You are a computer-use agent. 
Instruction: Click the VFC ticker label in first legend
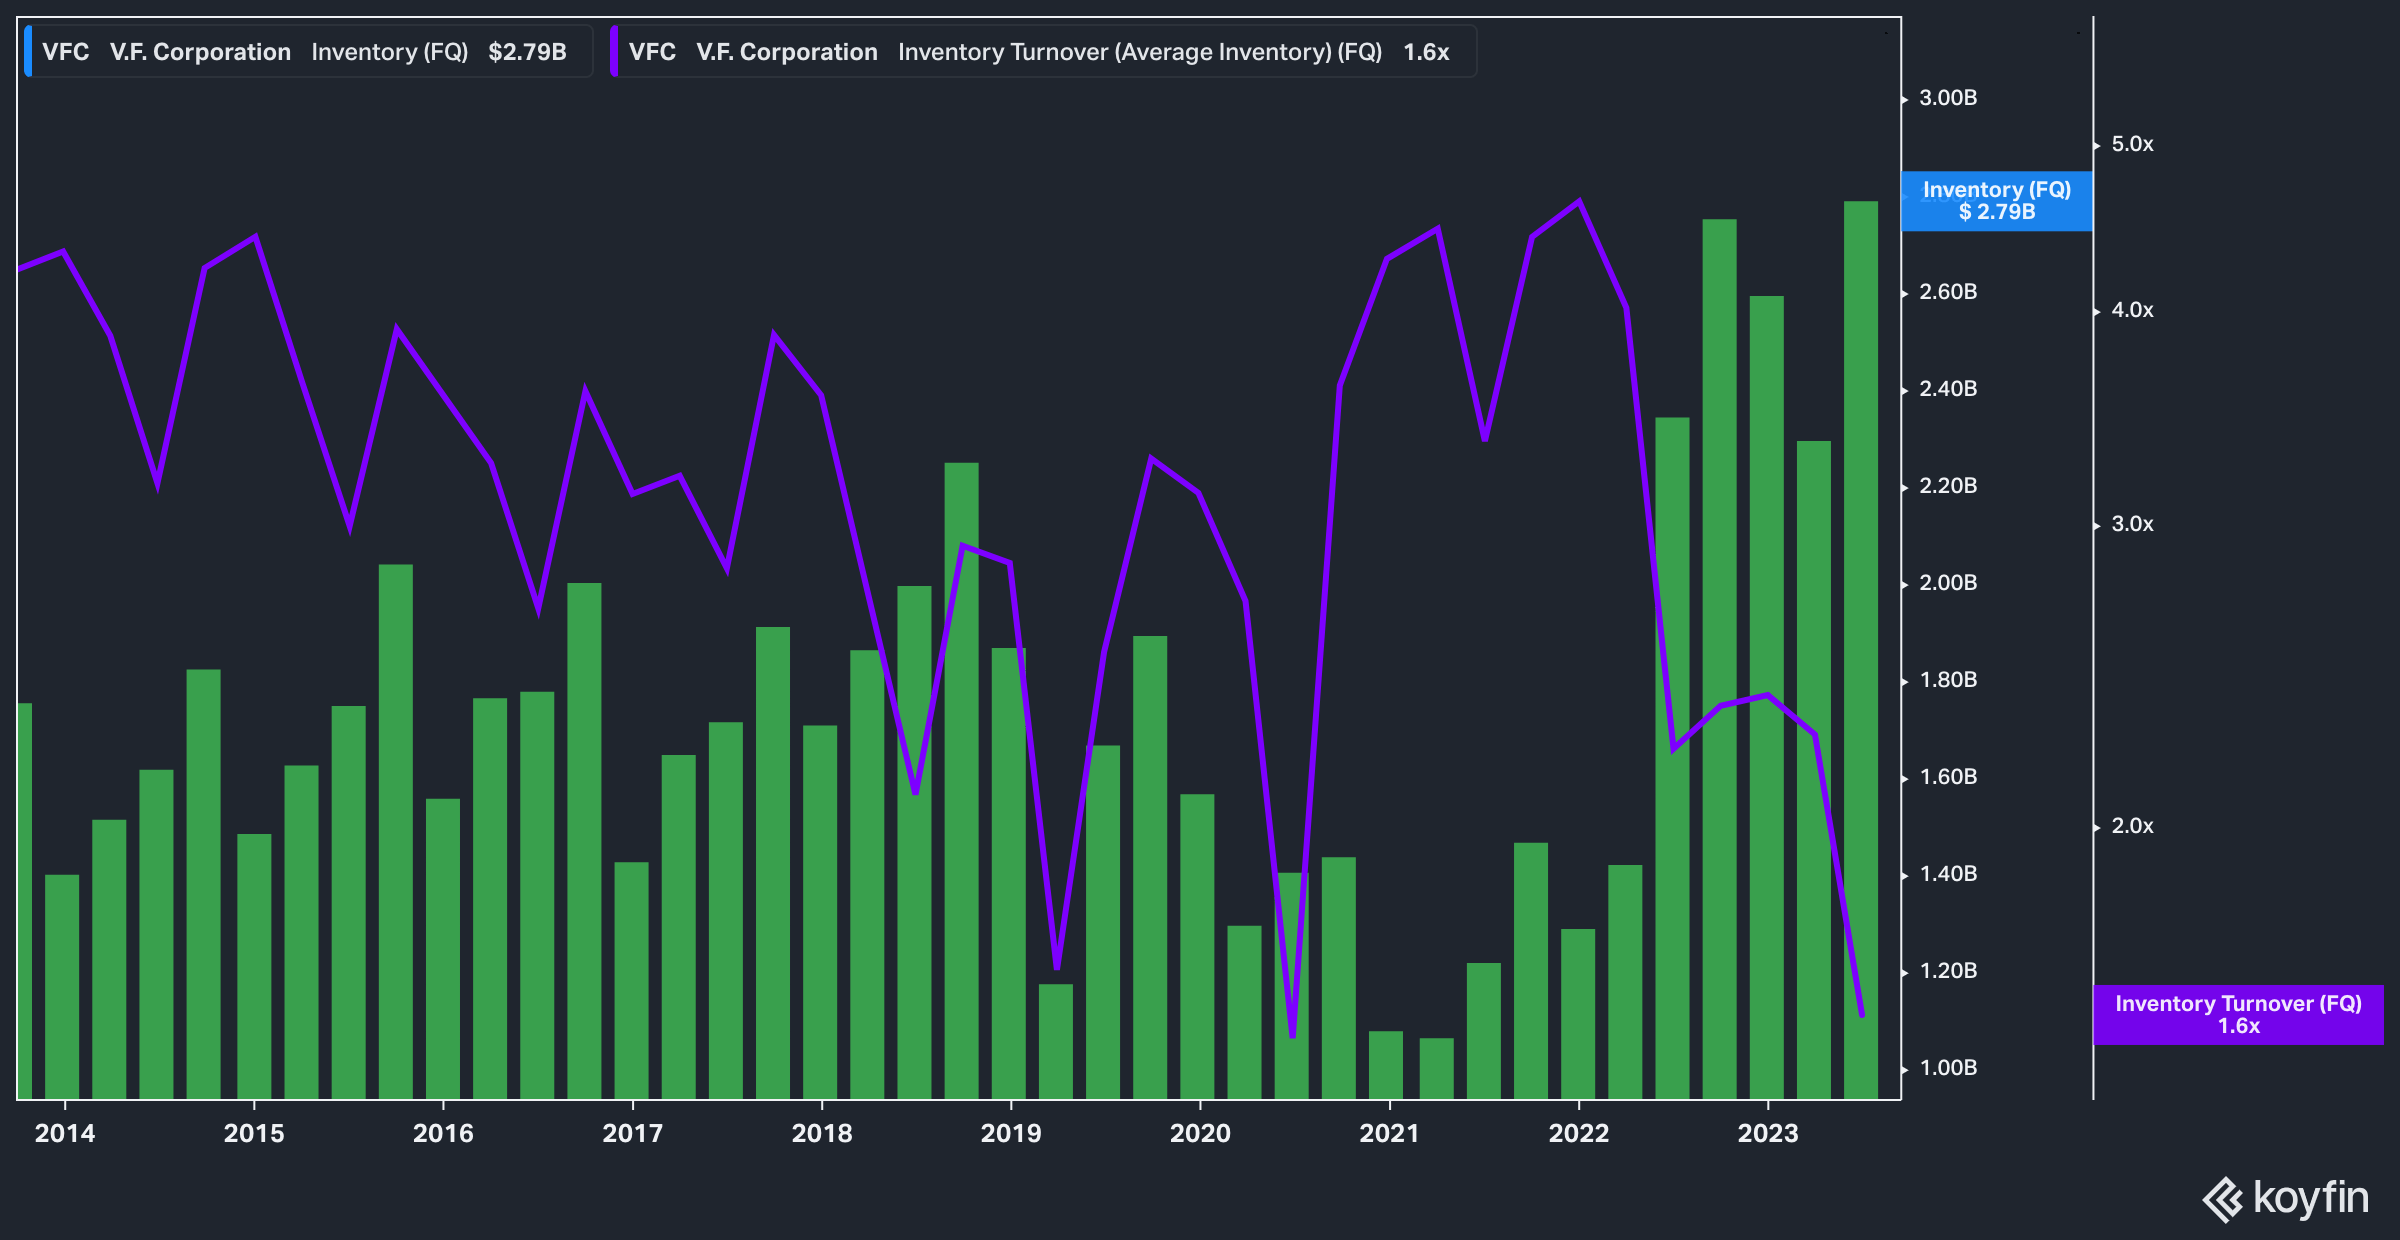coord(65,52)
